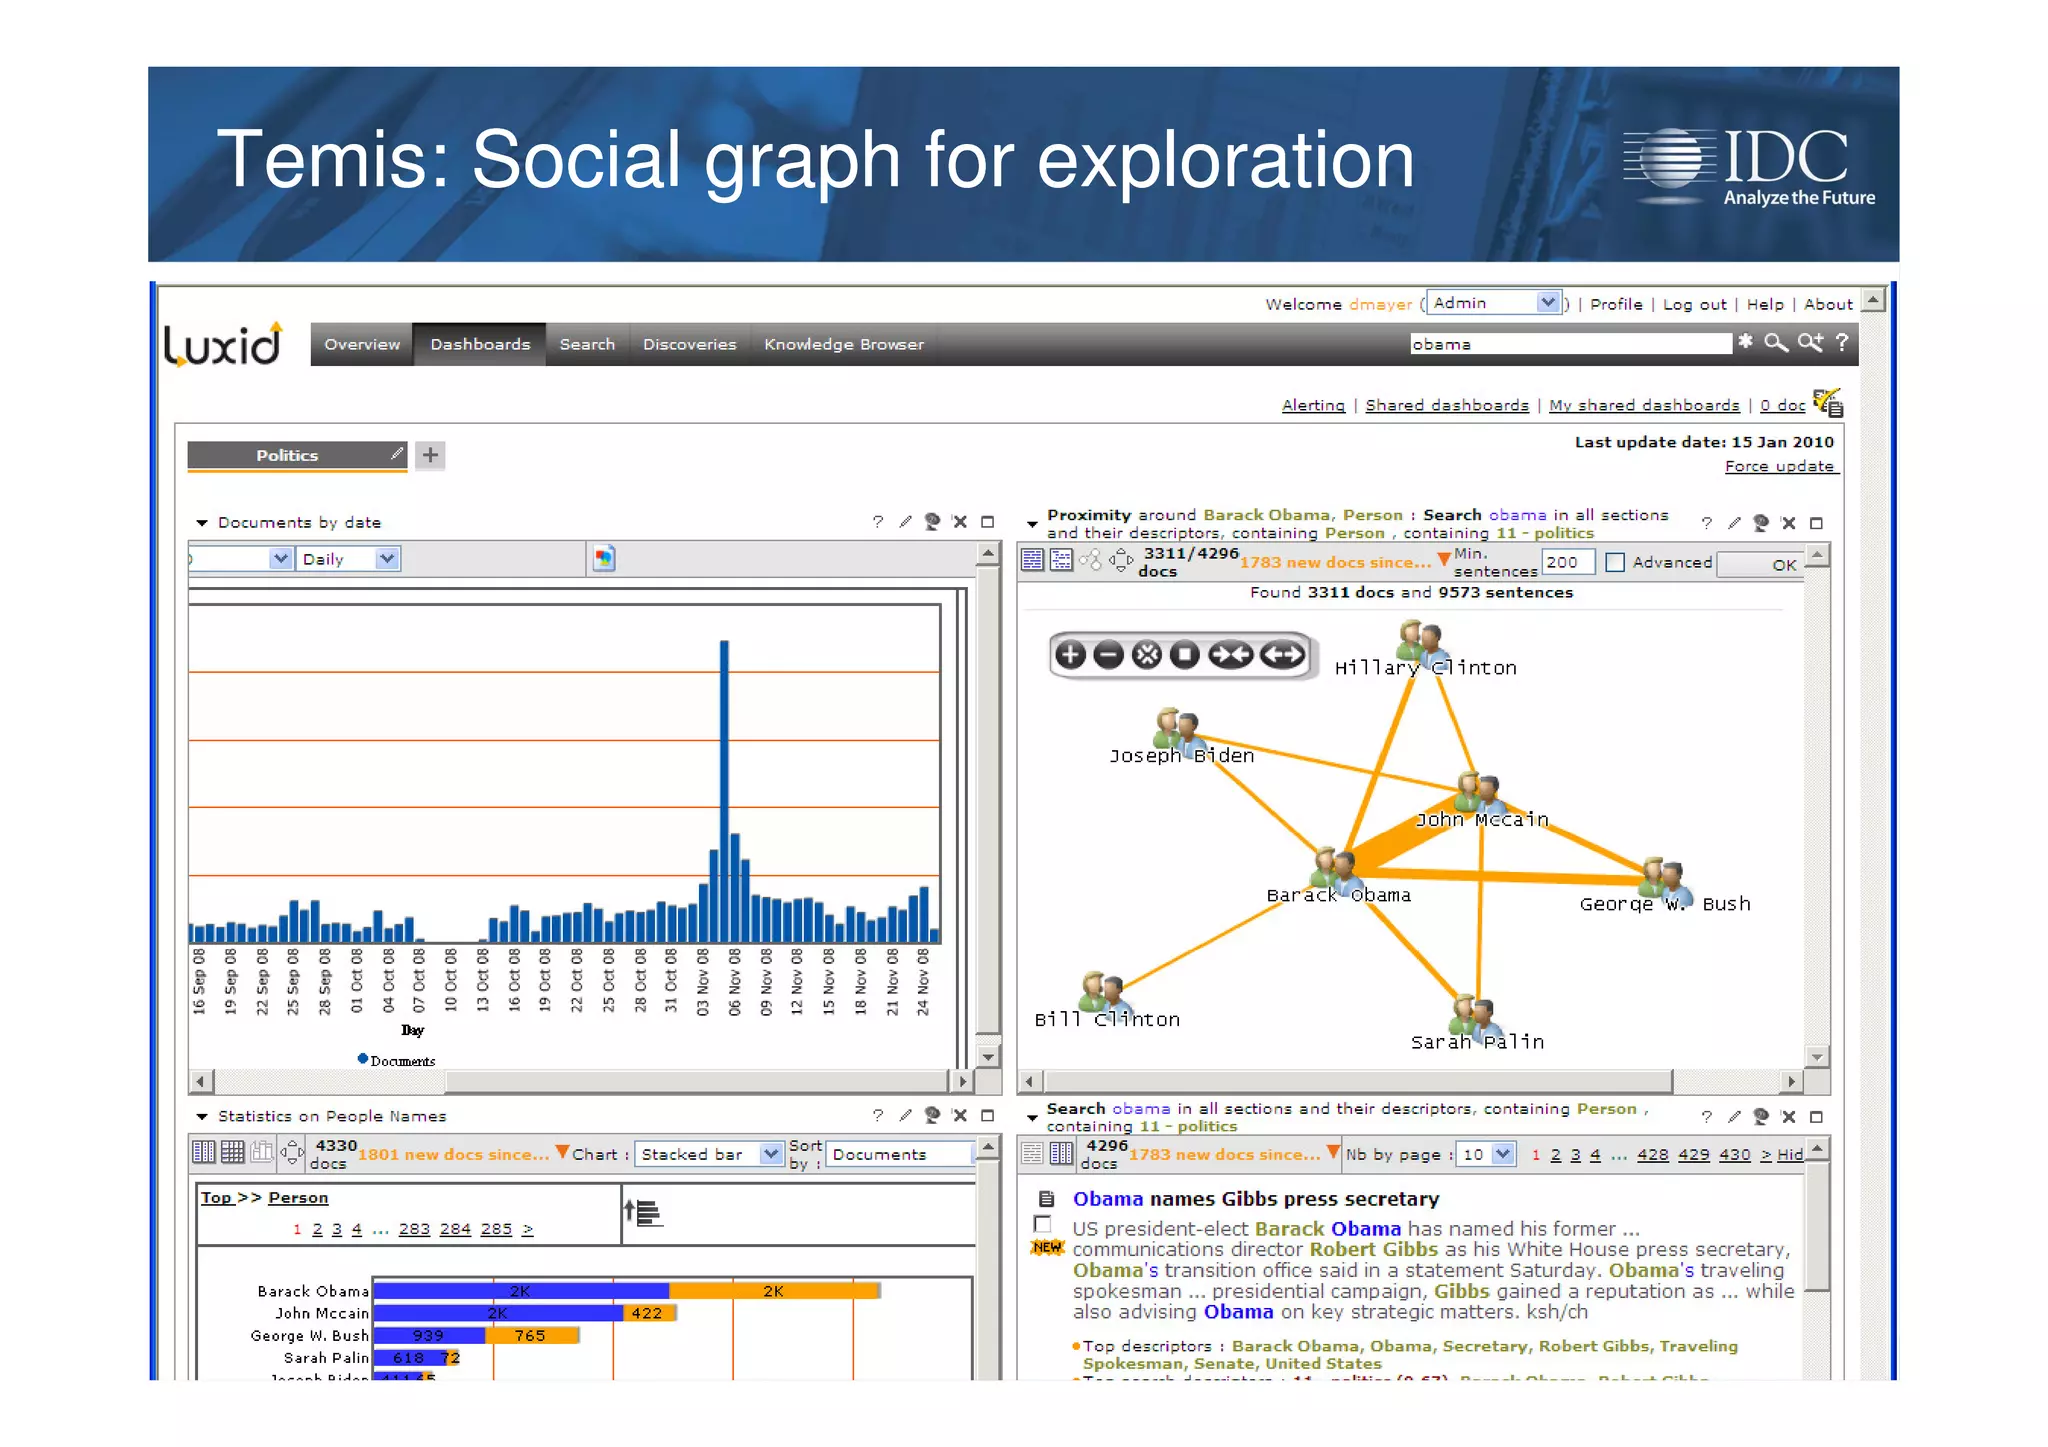
Task: Open My shared dashboards link
Action: (x=1644, y=404)
